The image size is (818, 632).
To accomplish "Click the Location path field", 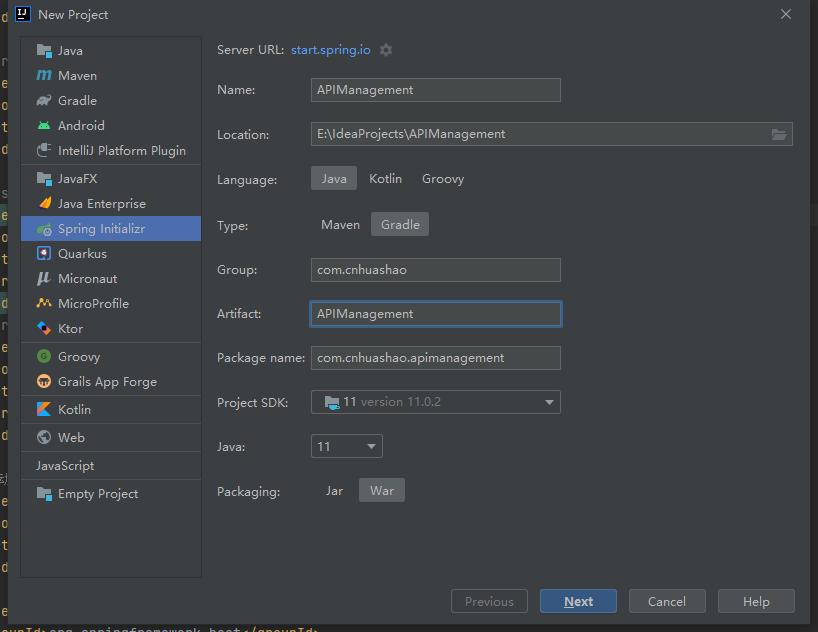I will tap(551, 134).
